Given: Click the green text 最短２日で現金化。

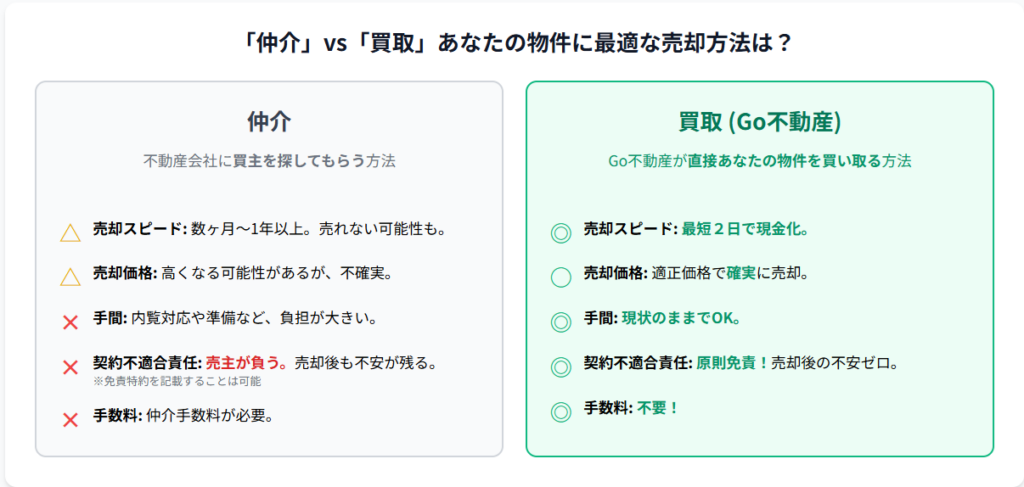Looking at the screenshot, I should [744, 229].
